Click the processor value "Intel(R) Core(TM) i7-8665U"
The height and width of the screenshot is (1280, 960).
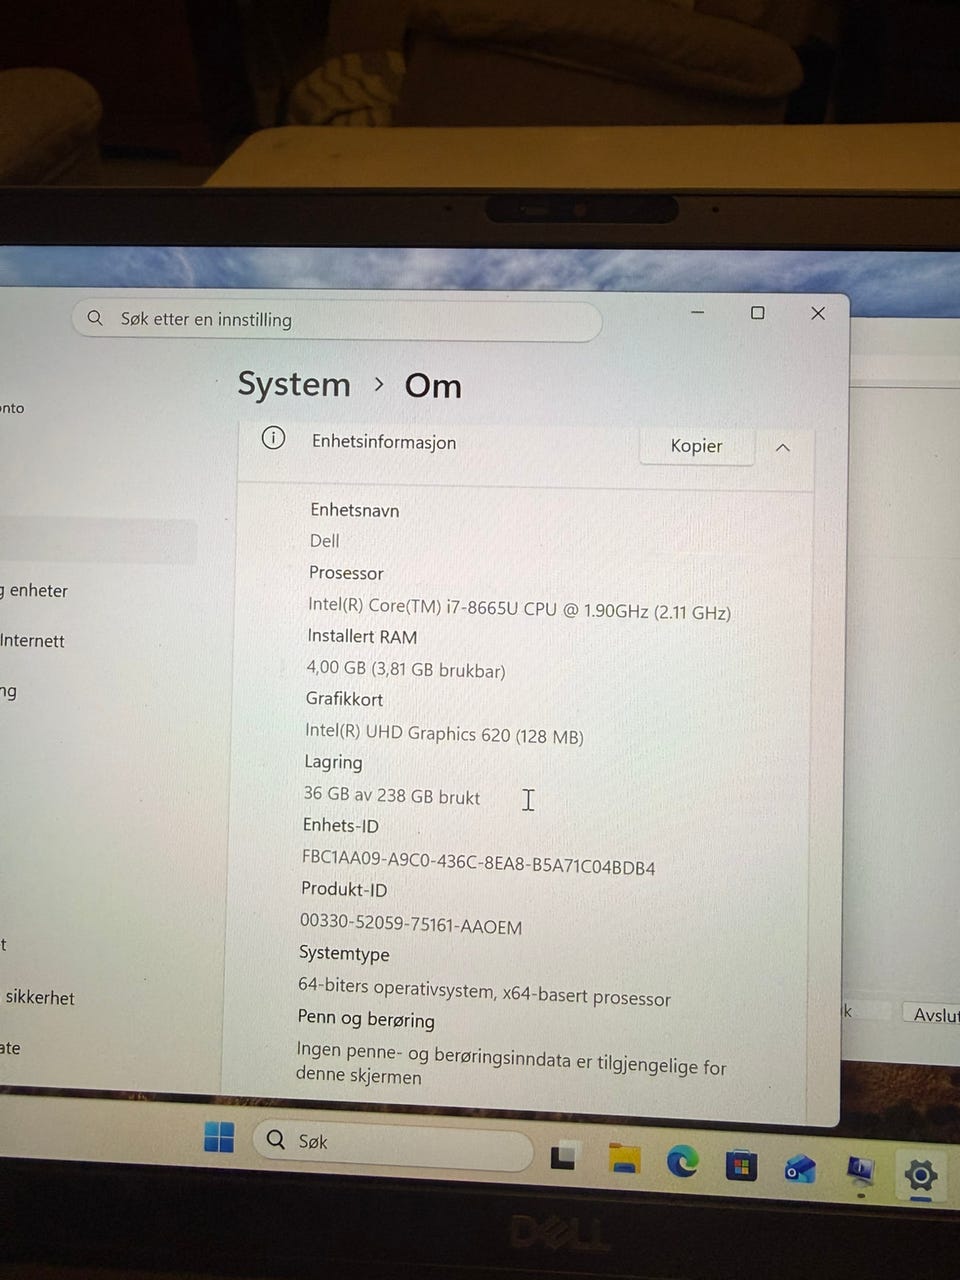pos(519,608)
